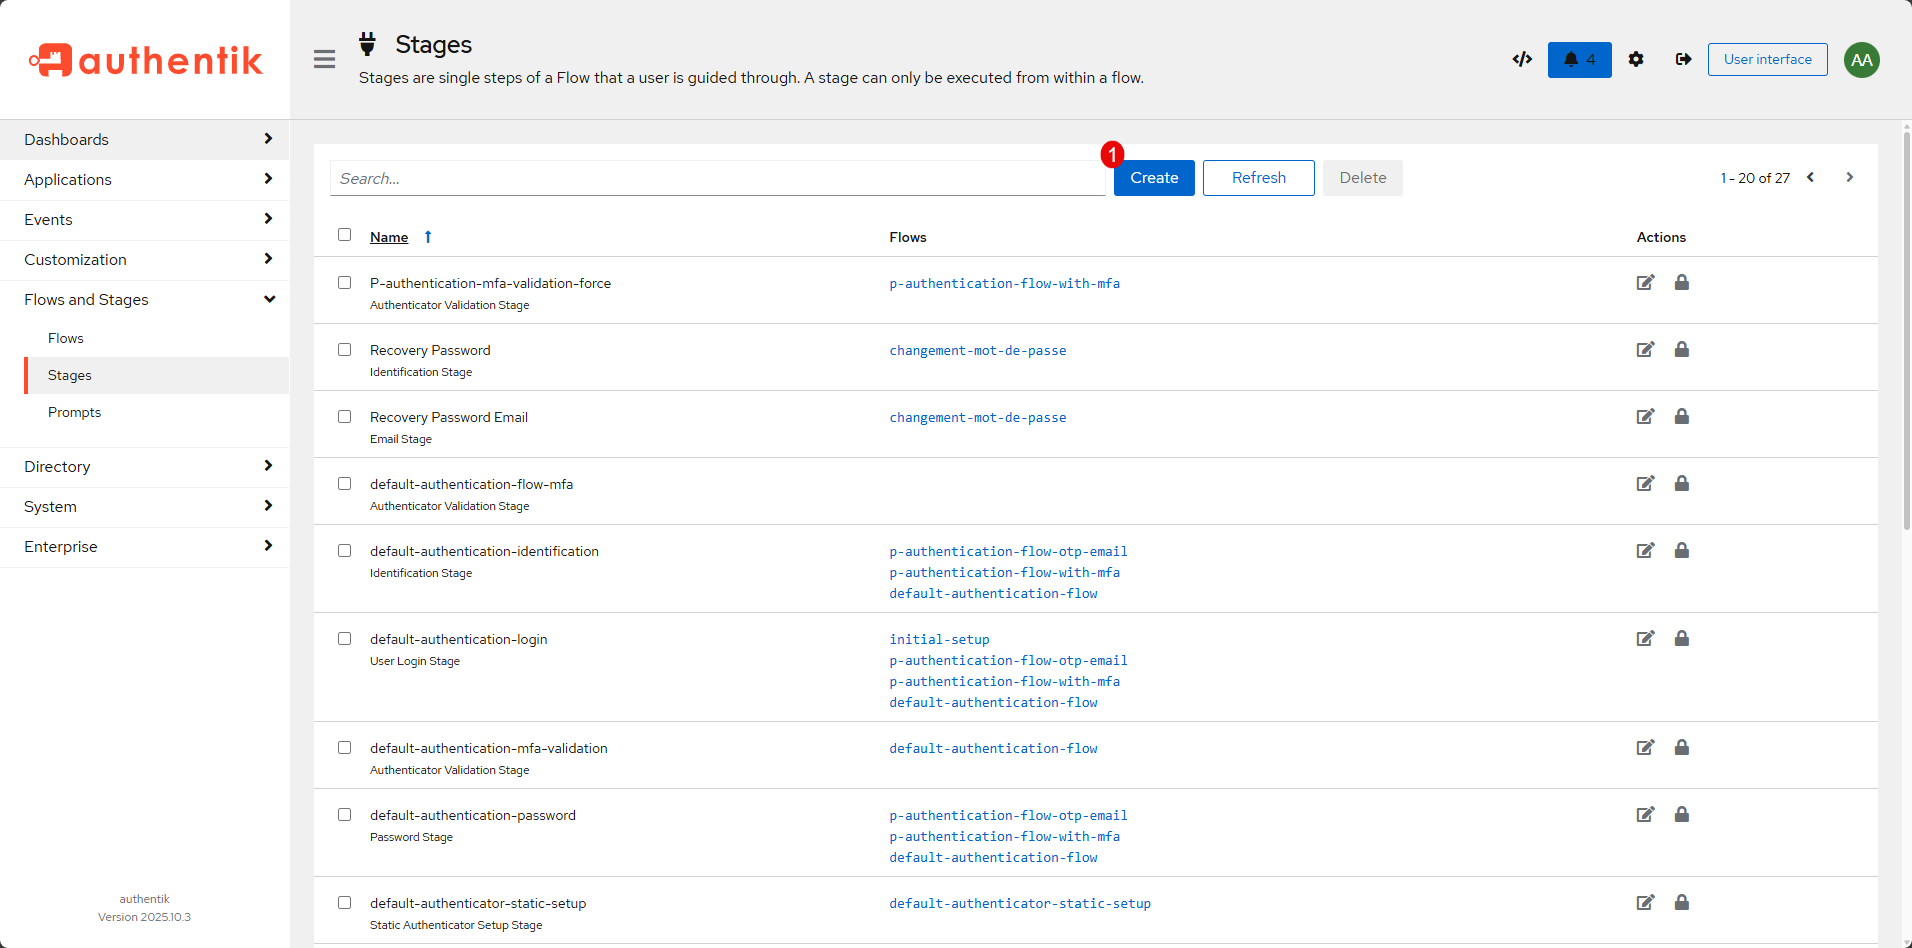
Task: Edit the Recovery Password stage
Action: (x=1645, y=350)
